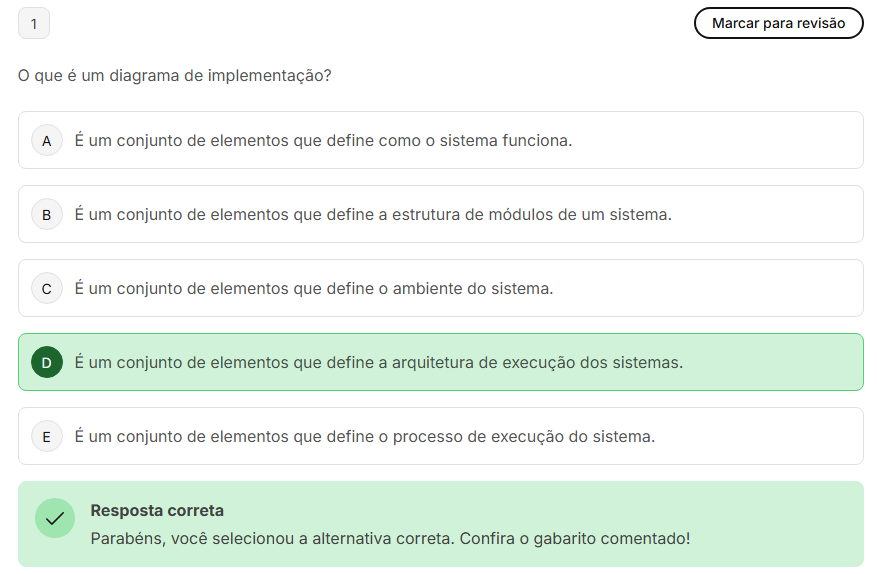Screen dimensions: 877x574
Task: Click highlighted answer 'arquitetura de execução dos sistemas'
Action: 537,363
